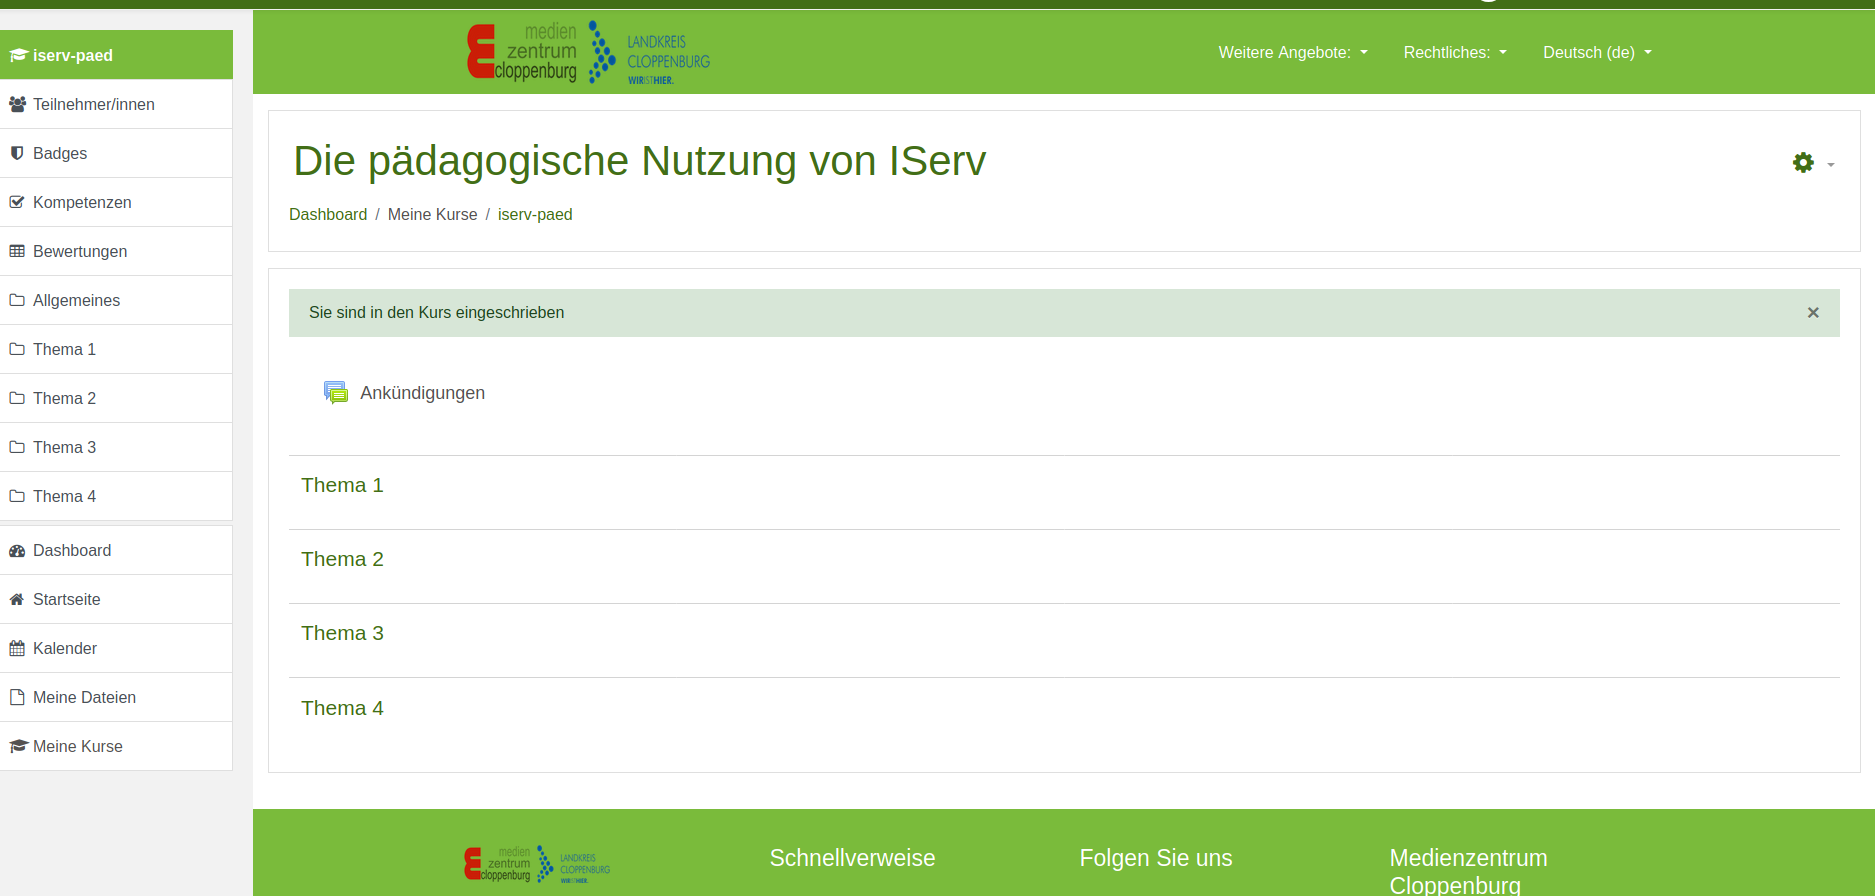Open the Deutsch (de) language selector

tap(1596, 52)
